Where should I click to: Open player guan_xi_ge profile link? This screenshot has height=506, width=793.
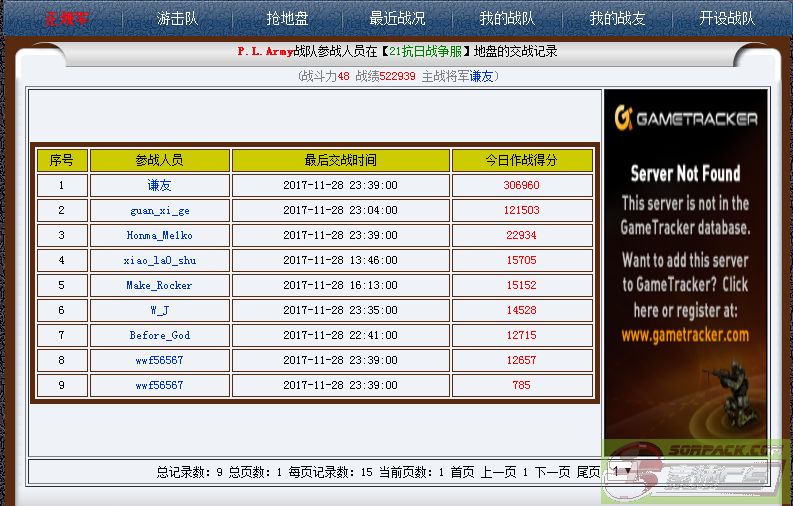160,210
